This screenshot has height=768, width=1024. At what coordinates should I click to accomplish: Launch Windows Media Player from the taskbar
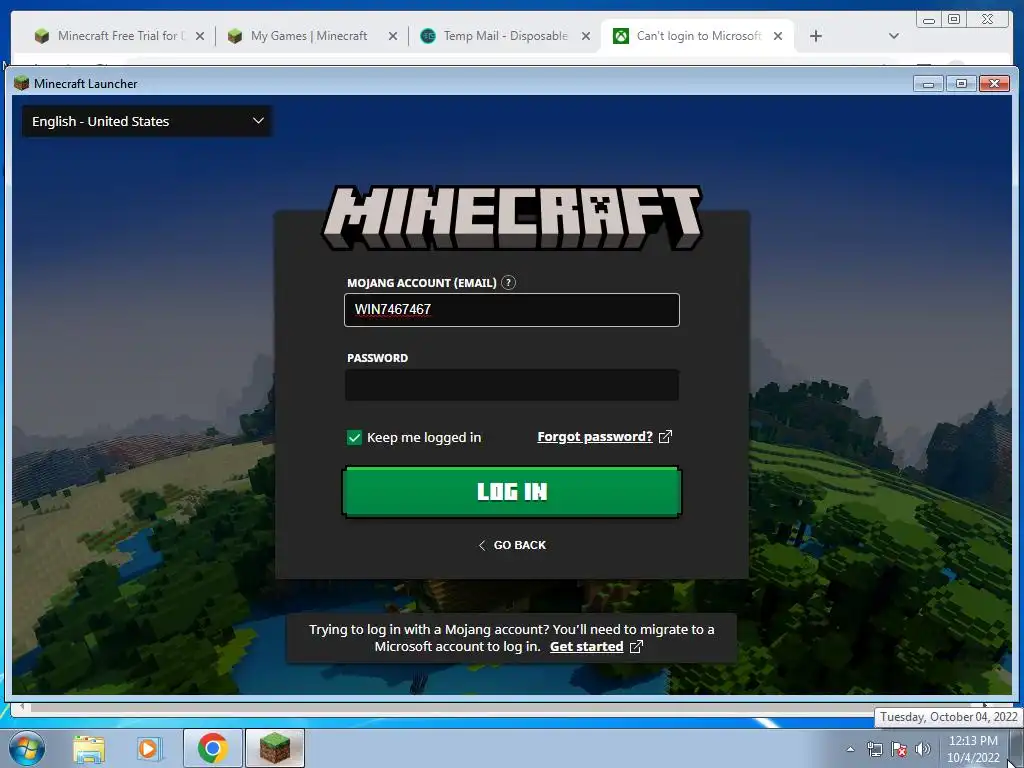pos(149,748)
